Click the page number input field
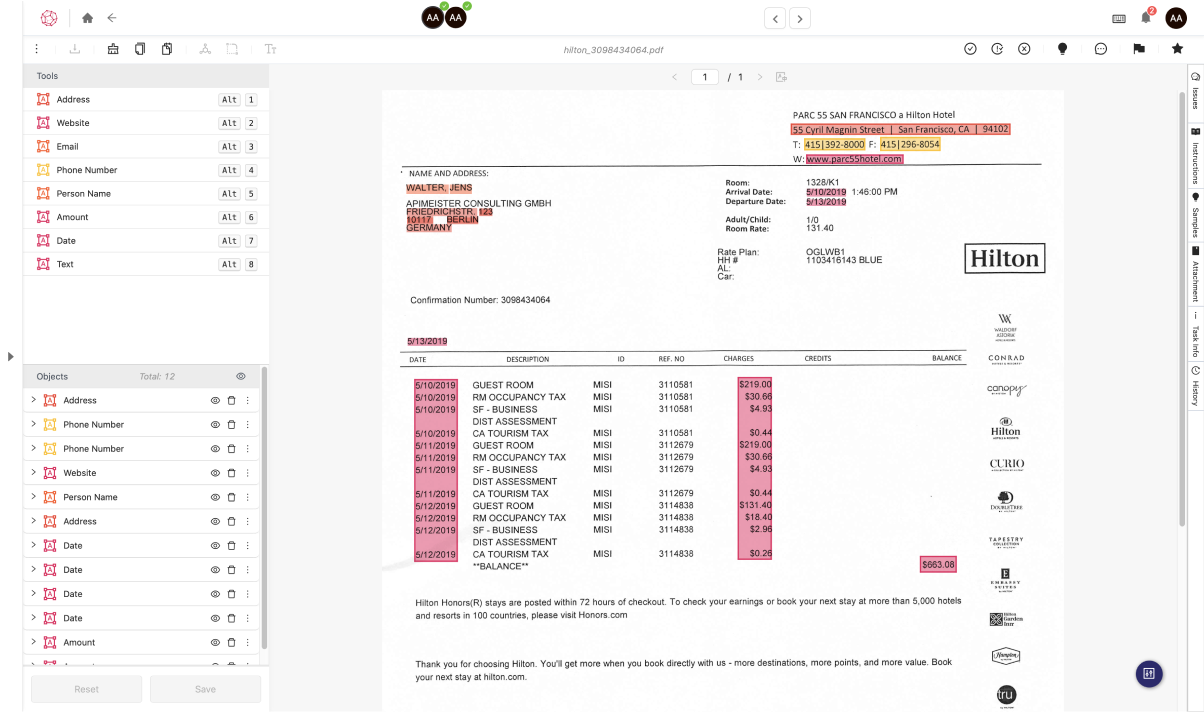 click(x=705, y=77)
